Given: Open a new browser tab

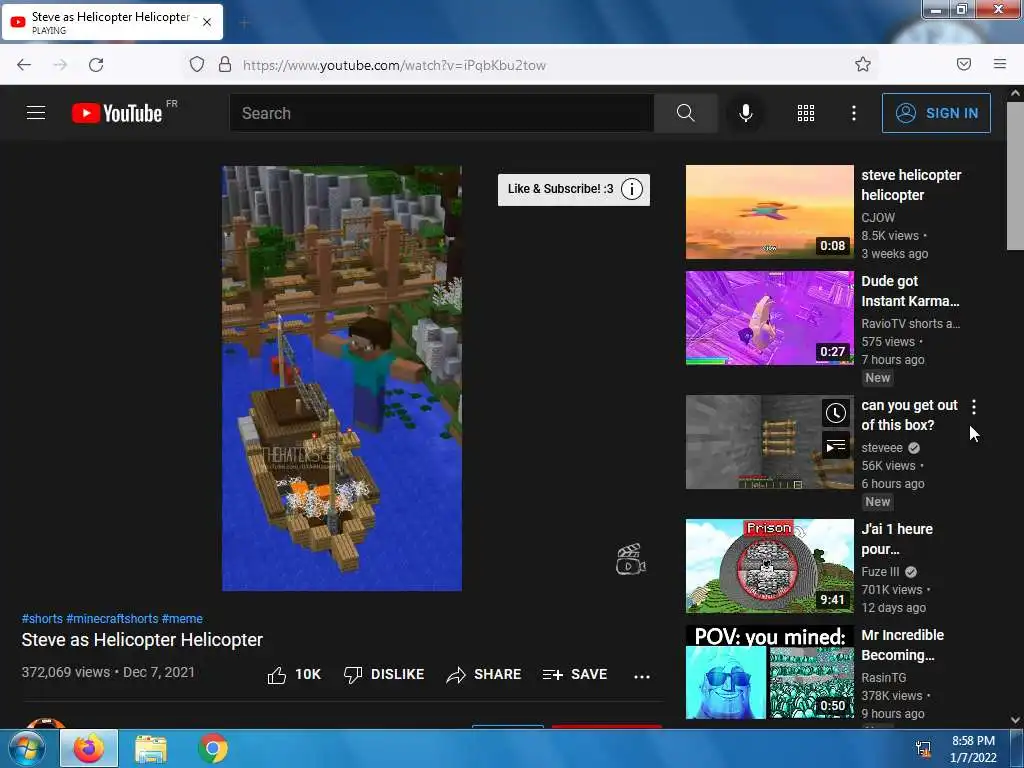Looking at the screenshot, I should (244, 24).
